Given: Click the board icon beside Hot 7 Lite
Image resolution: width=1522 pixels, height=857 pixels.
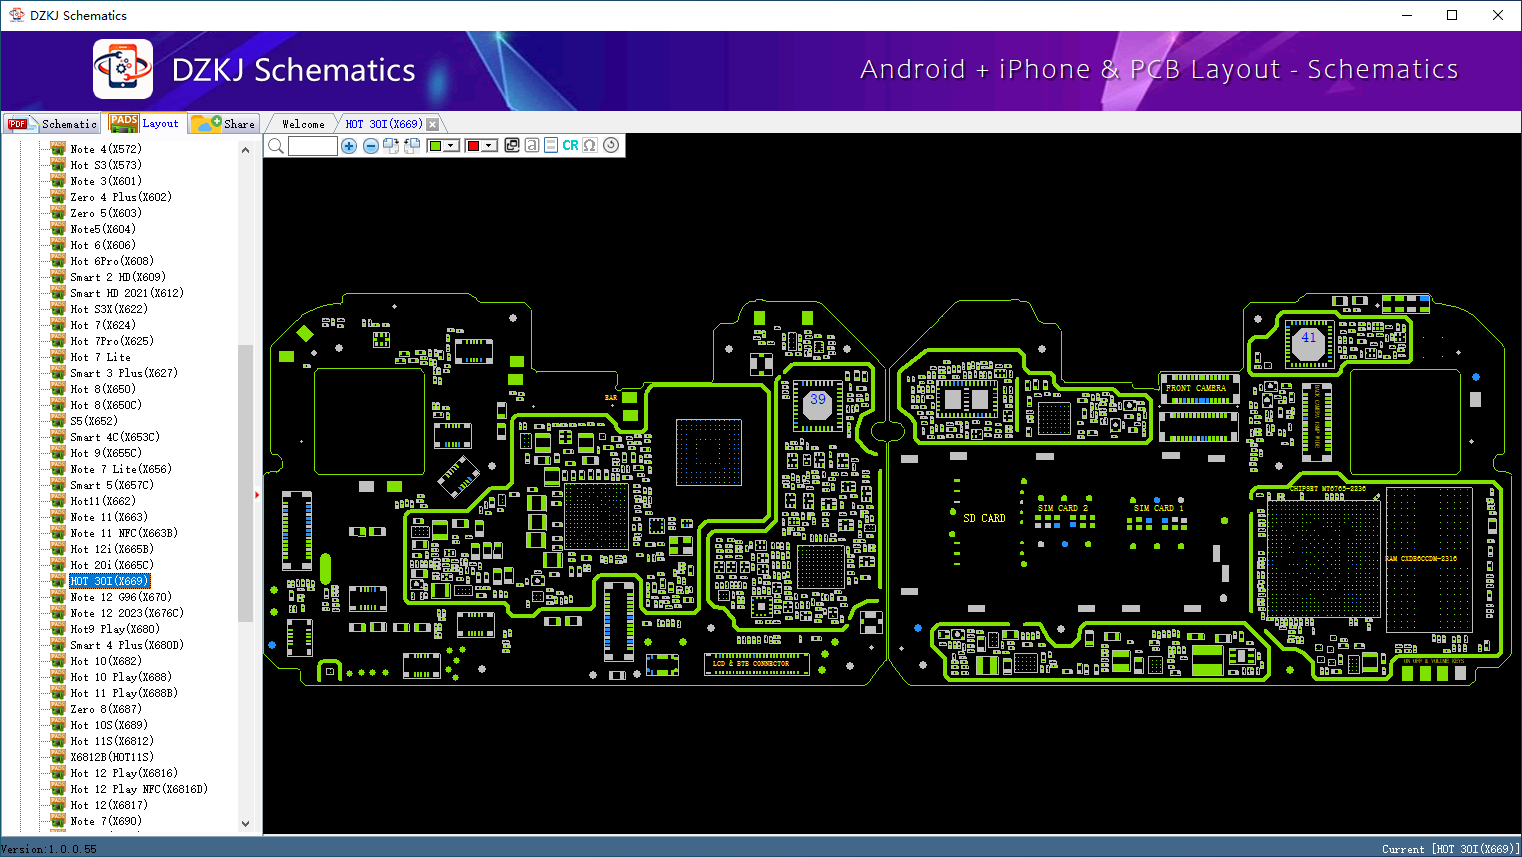Looking at the screenshot, I should 58,357.
